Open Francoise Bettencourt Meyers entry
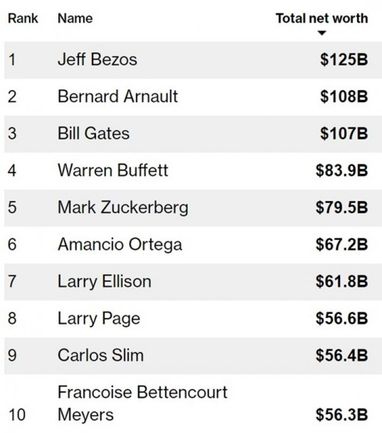Screen dimensions: 382x433 pyautogui.click(x=142, y=403)
